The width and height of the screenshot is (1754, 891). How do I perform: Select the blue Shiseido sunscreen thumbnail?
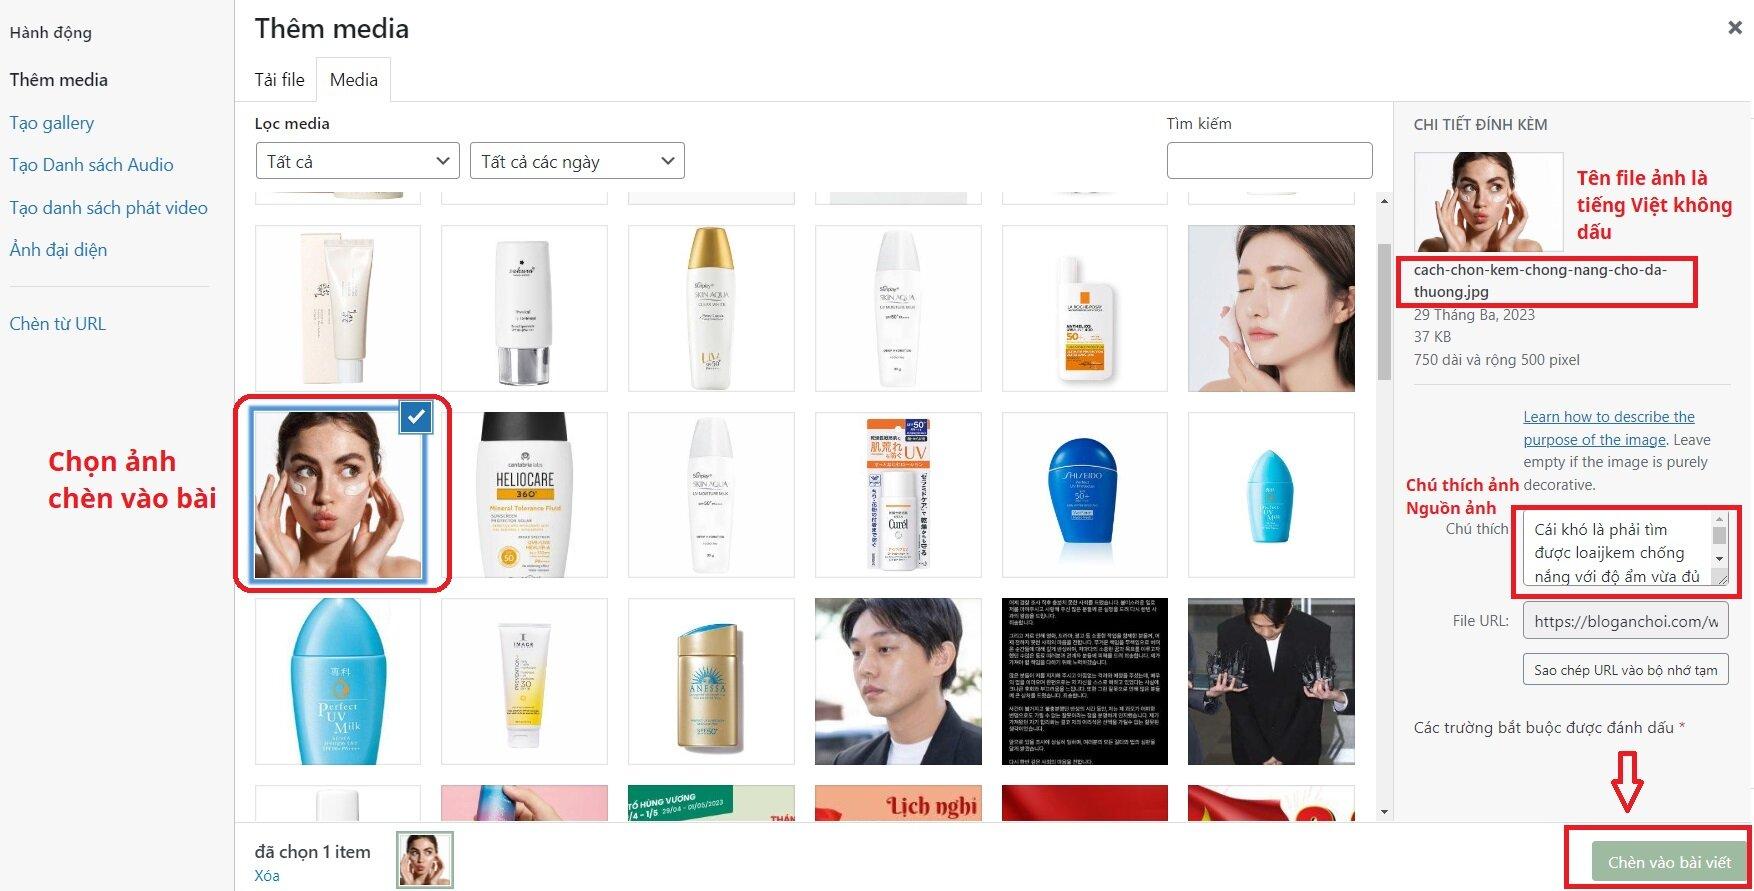1084,495
